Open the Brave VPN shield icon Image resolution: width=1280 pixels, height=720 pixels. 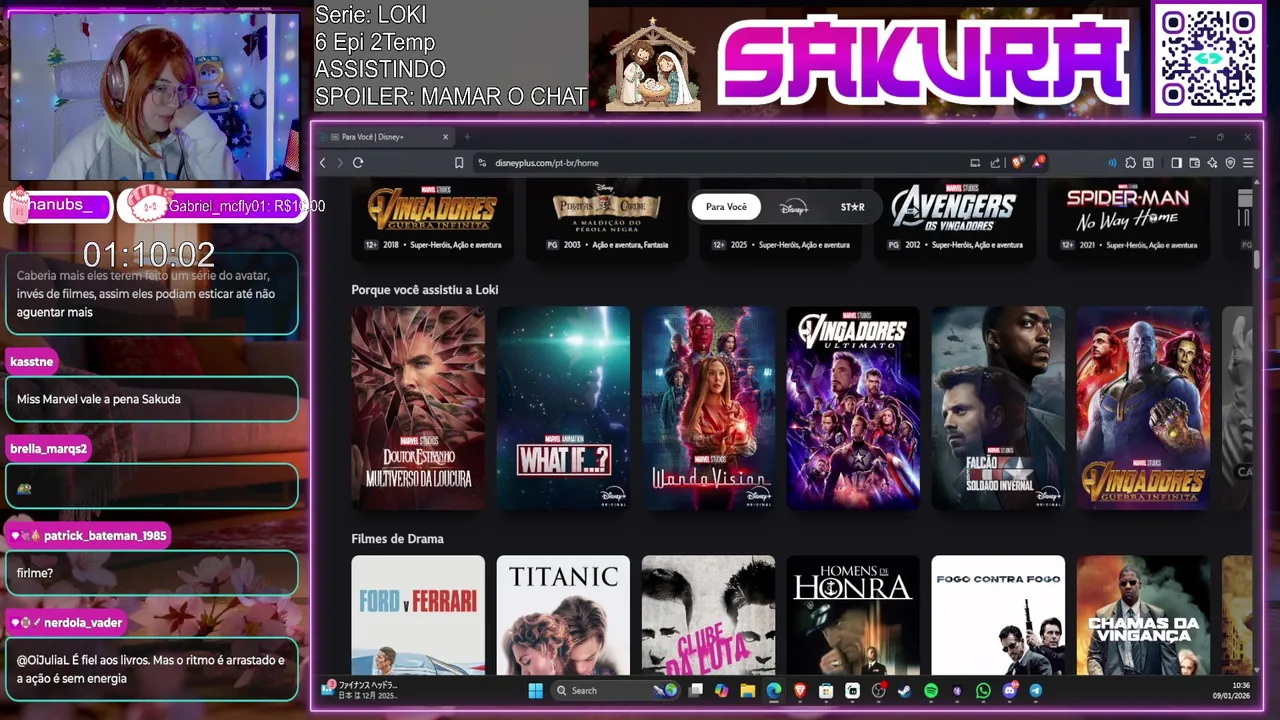click(x=1230, y=163)
